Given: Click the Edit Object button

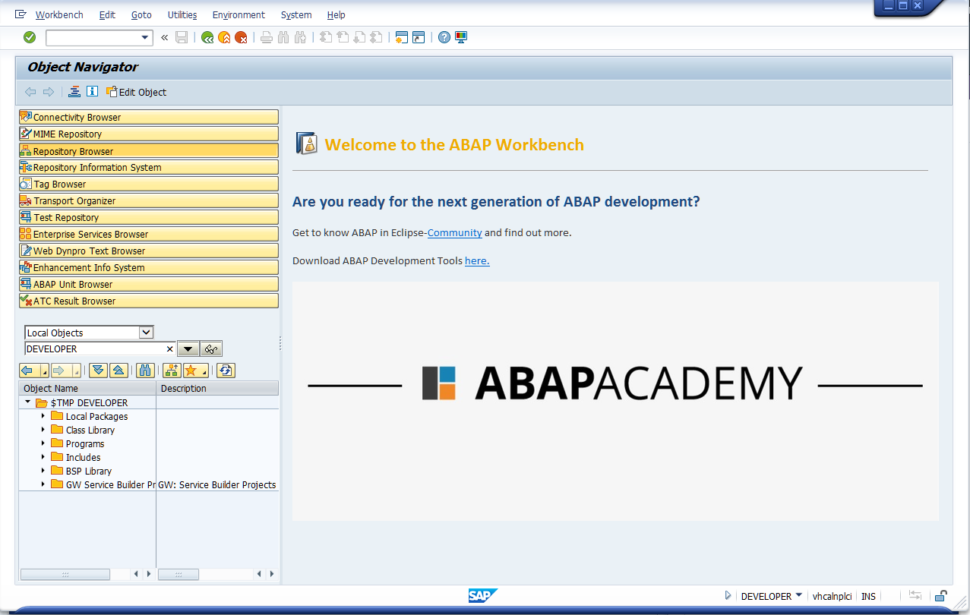Looking at the screenshot, I should [x=136, y=92].
